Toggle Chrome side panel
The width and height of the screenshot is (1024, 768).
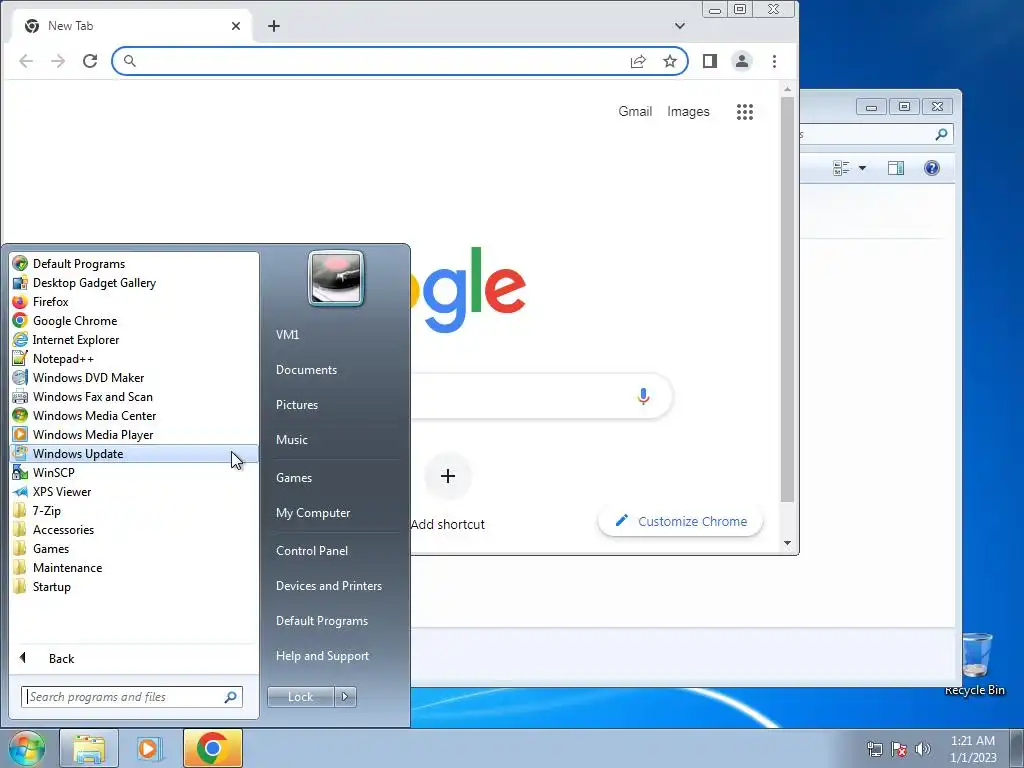710,61
